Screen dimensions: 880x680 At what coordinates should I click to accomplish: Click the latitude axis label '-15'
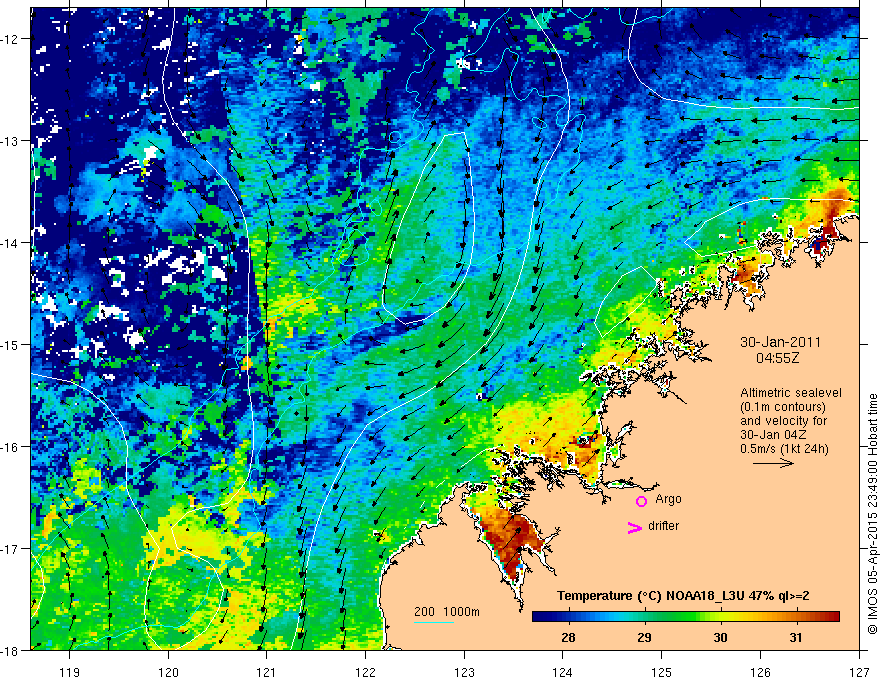[11, 345]
